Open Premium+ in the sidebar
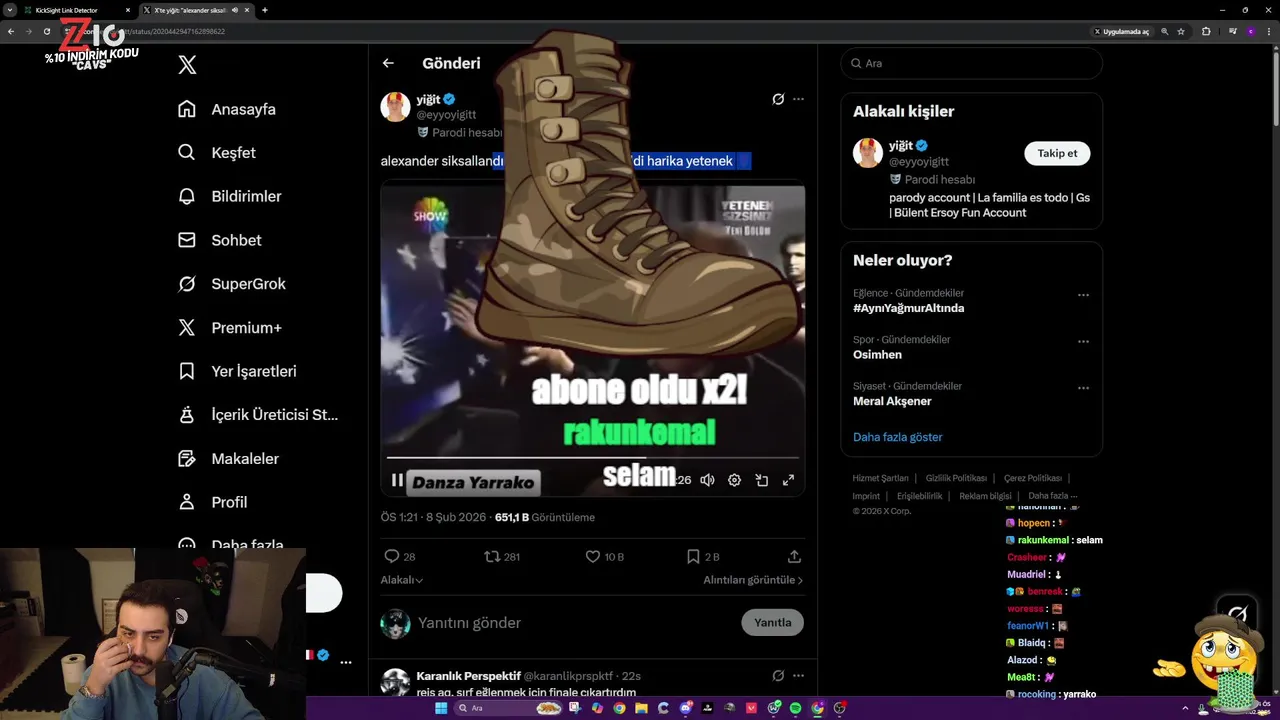The height and width of the screenshot is (720, 1280). click(x=230, y=327)
